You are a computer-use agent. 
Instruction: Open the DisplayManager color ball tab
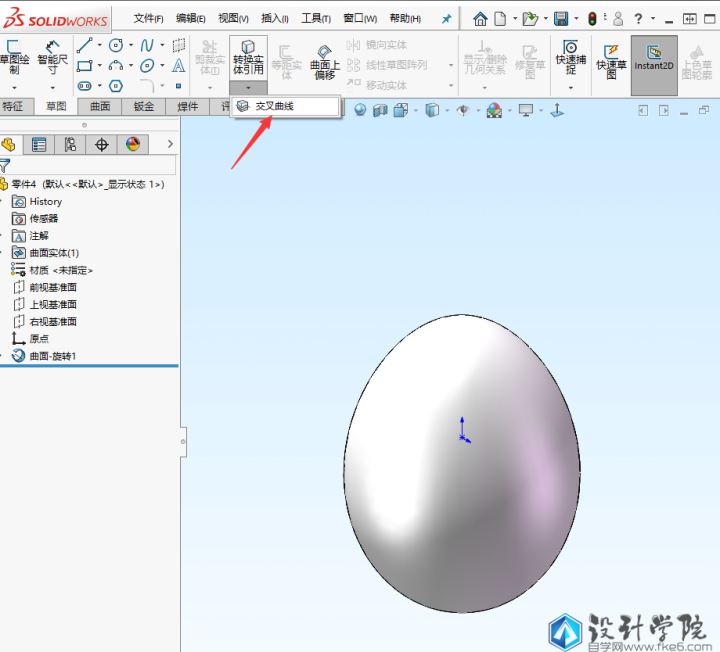pos(132,145)
